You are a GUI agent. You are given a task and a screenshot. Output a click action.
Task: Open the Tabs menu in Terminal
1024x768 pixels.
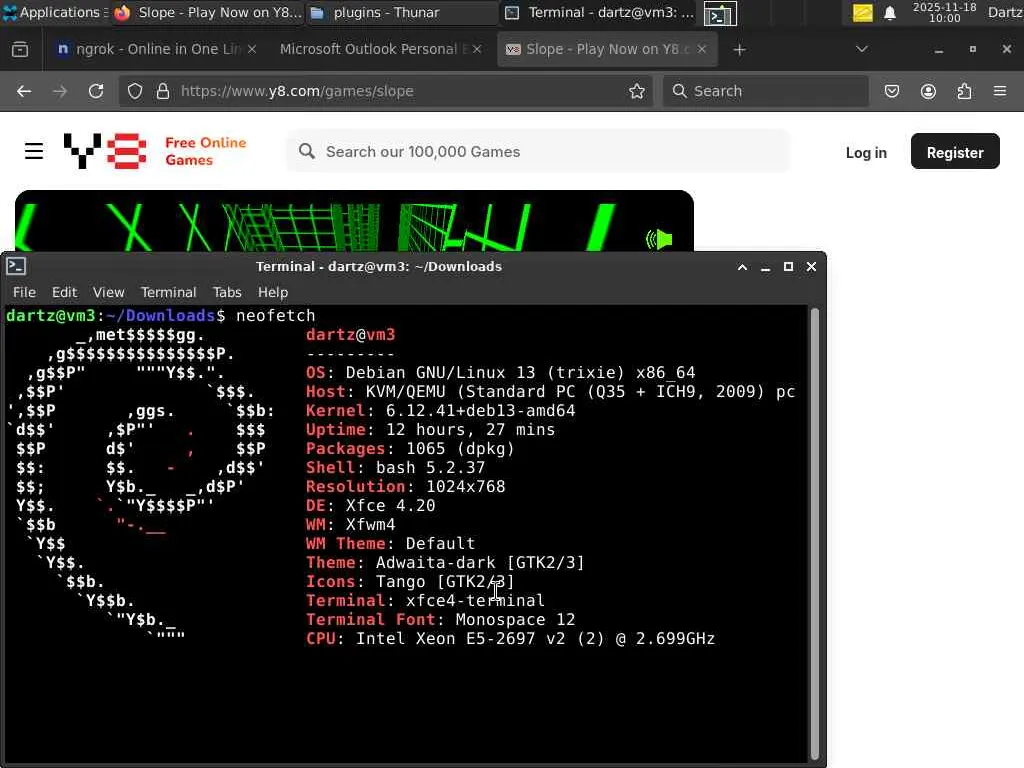(x=227, y=292)
